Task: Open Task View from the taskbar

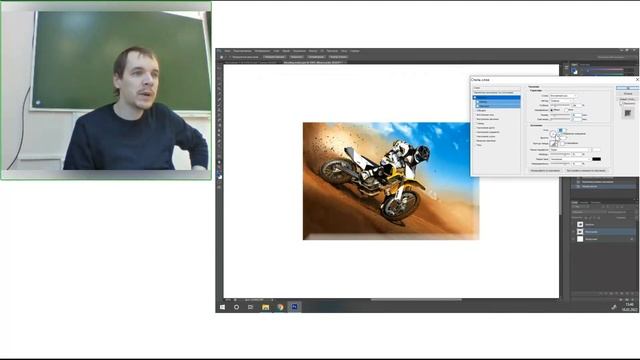Action: pos(250,307)
